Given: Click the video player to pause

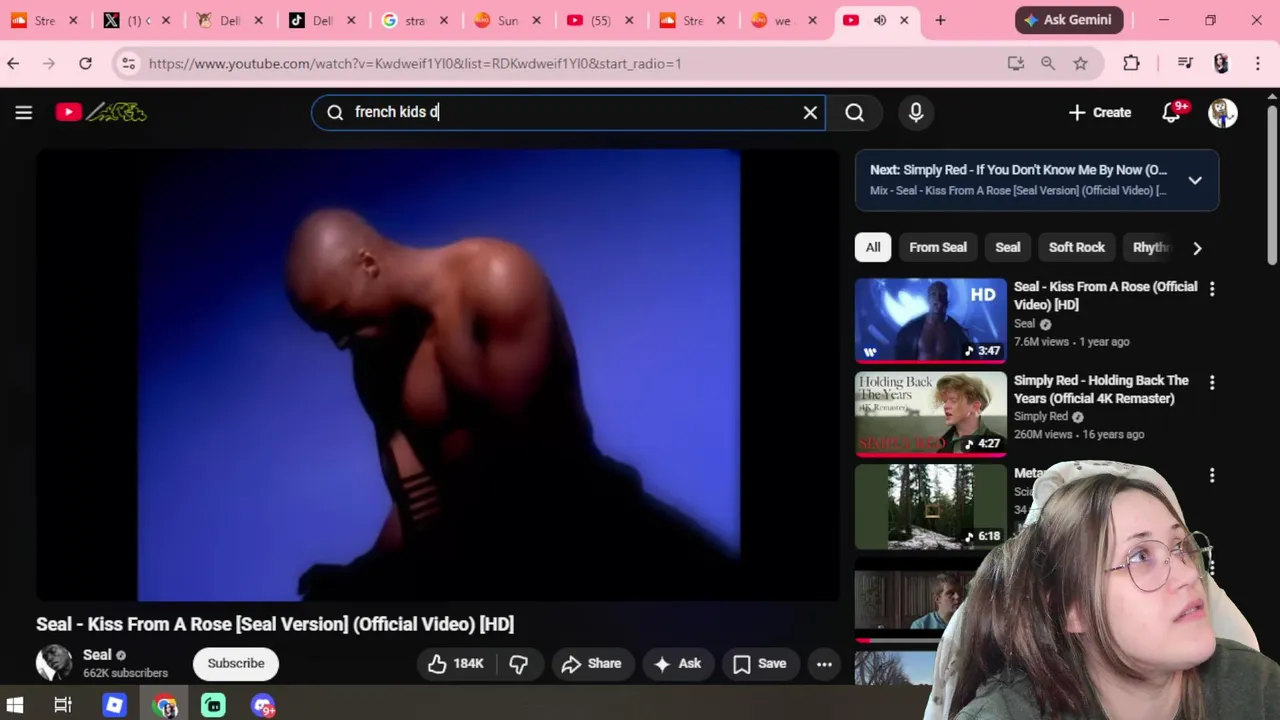Looking at the screenshot, I should 438,375.
